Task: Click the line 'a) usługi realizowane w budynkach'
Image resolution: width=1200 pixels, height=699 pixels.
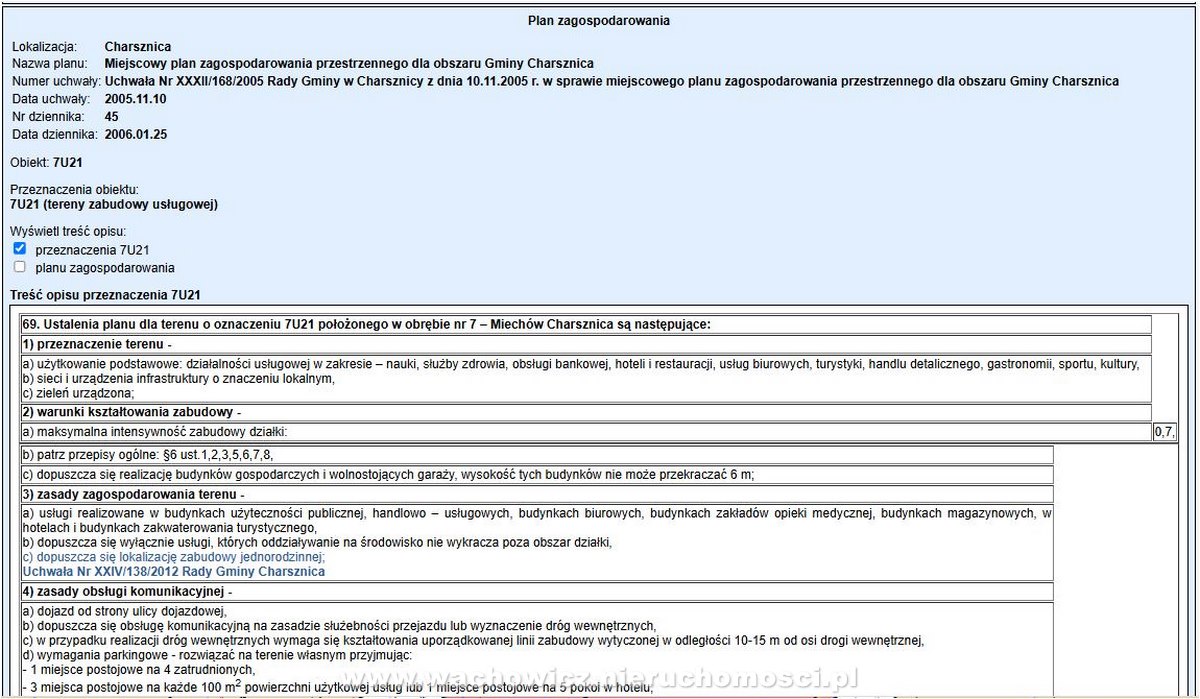Action: (x=537, y=521)
